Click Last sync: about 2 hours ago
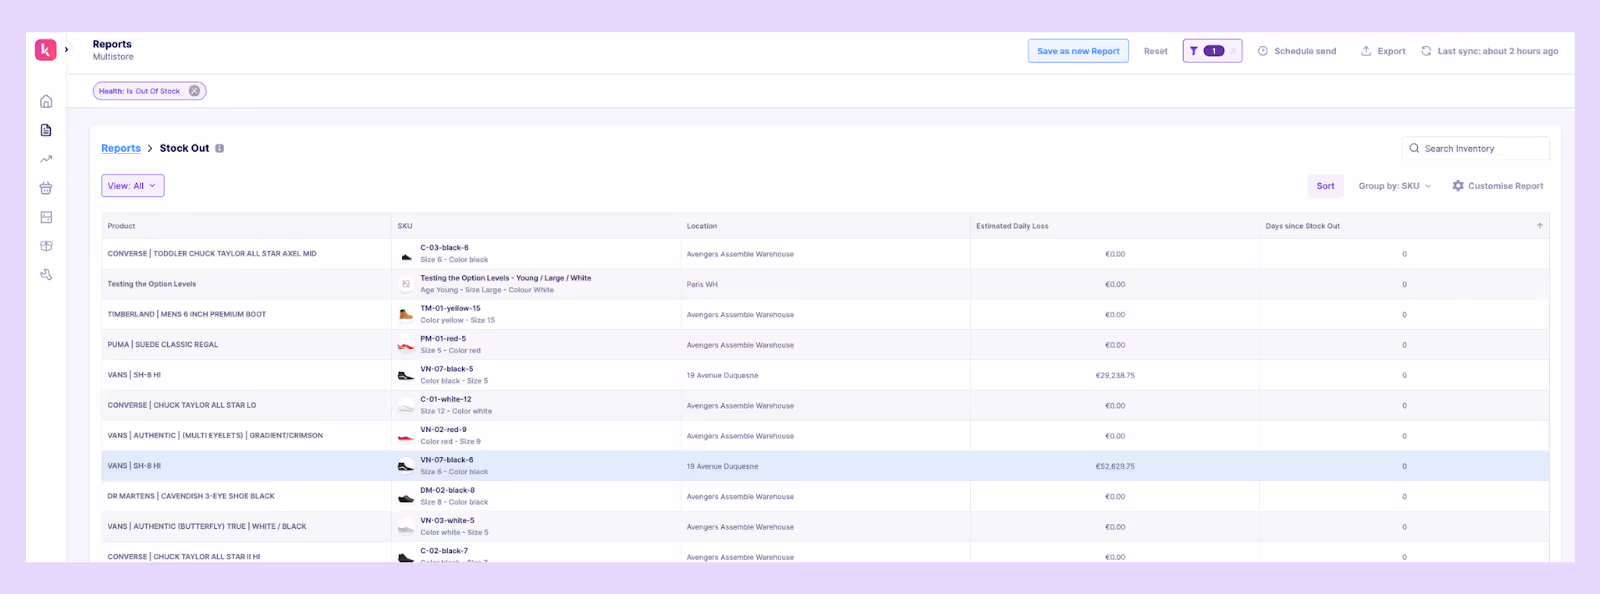This screenshot has height=594, width=1600. coord(1498,51)
